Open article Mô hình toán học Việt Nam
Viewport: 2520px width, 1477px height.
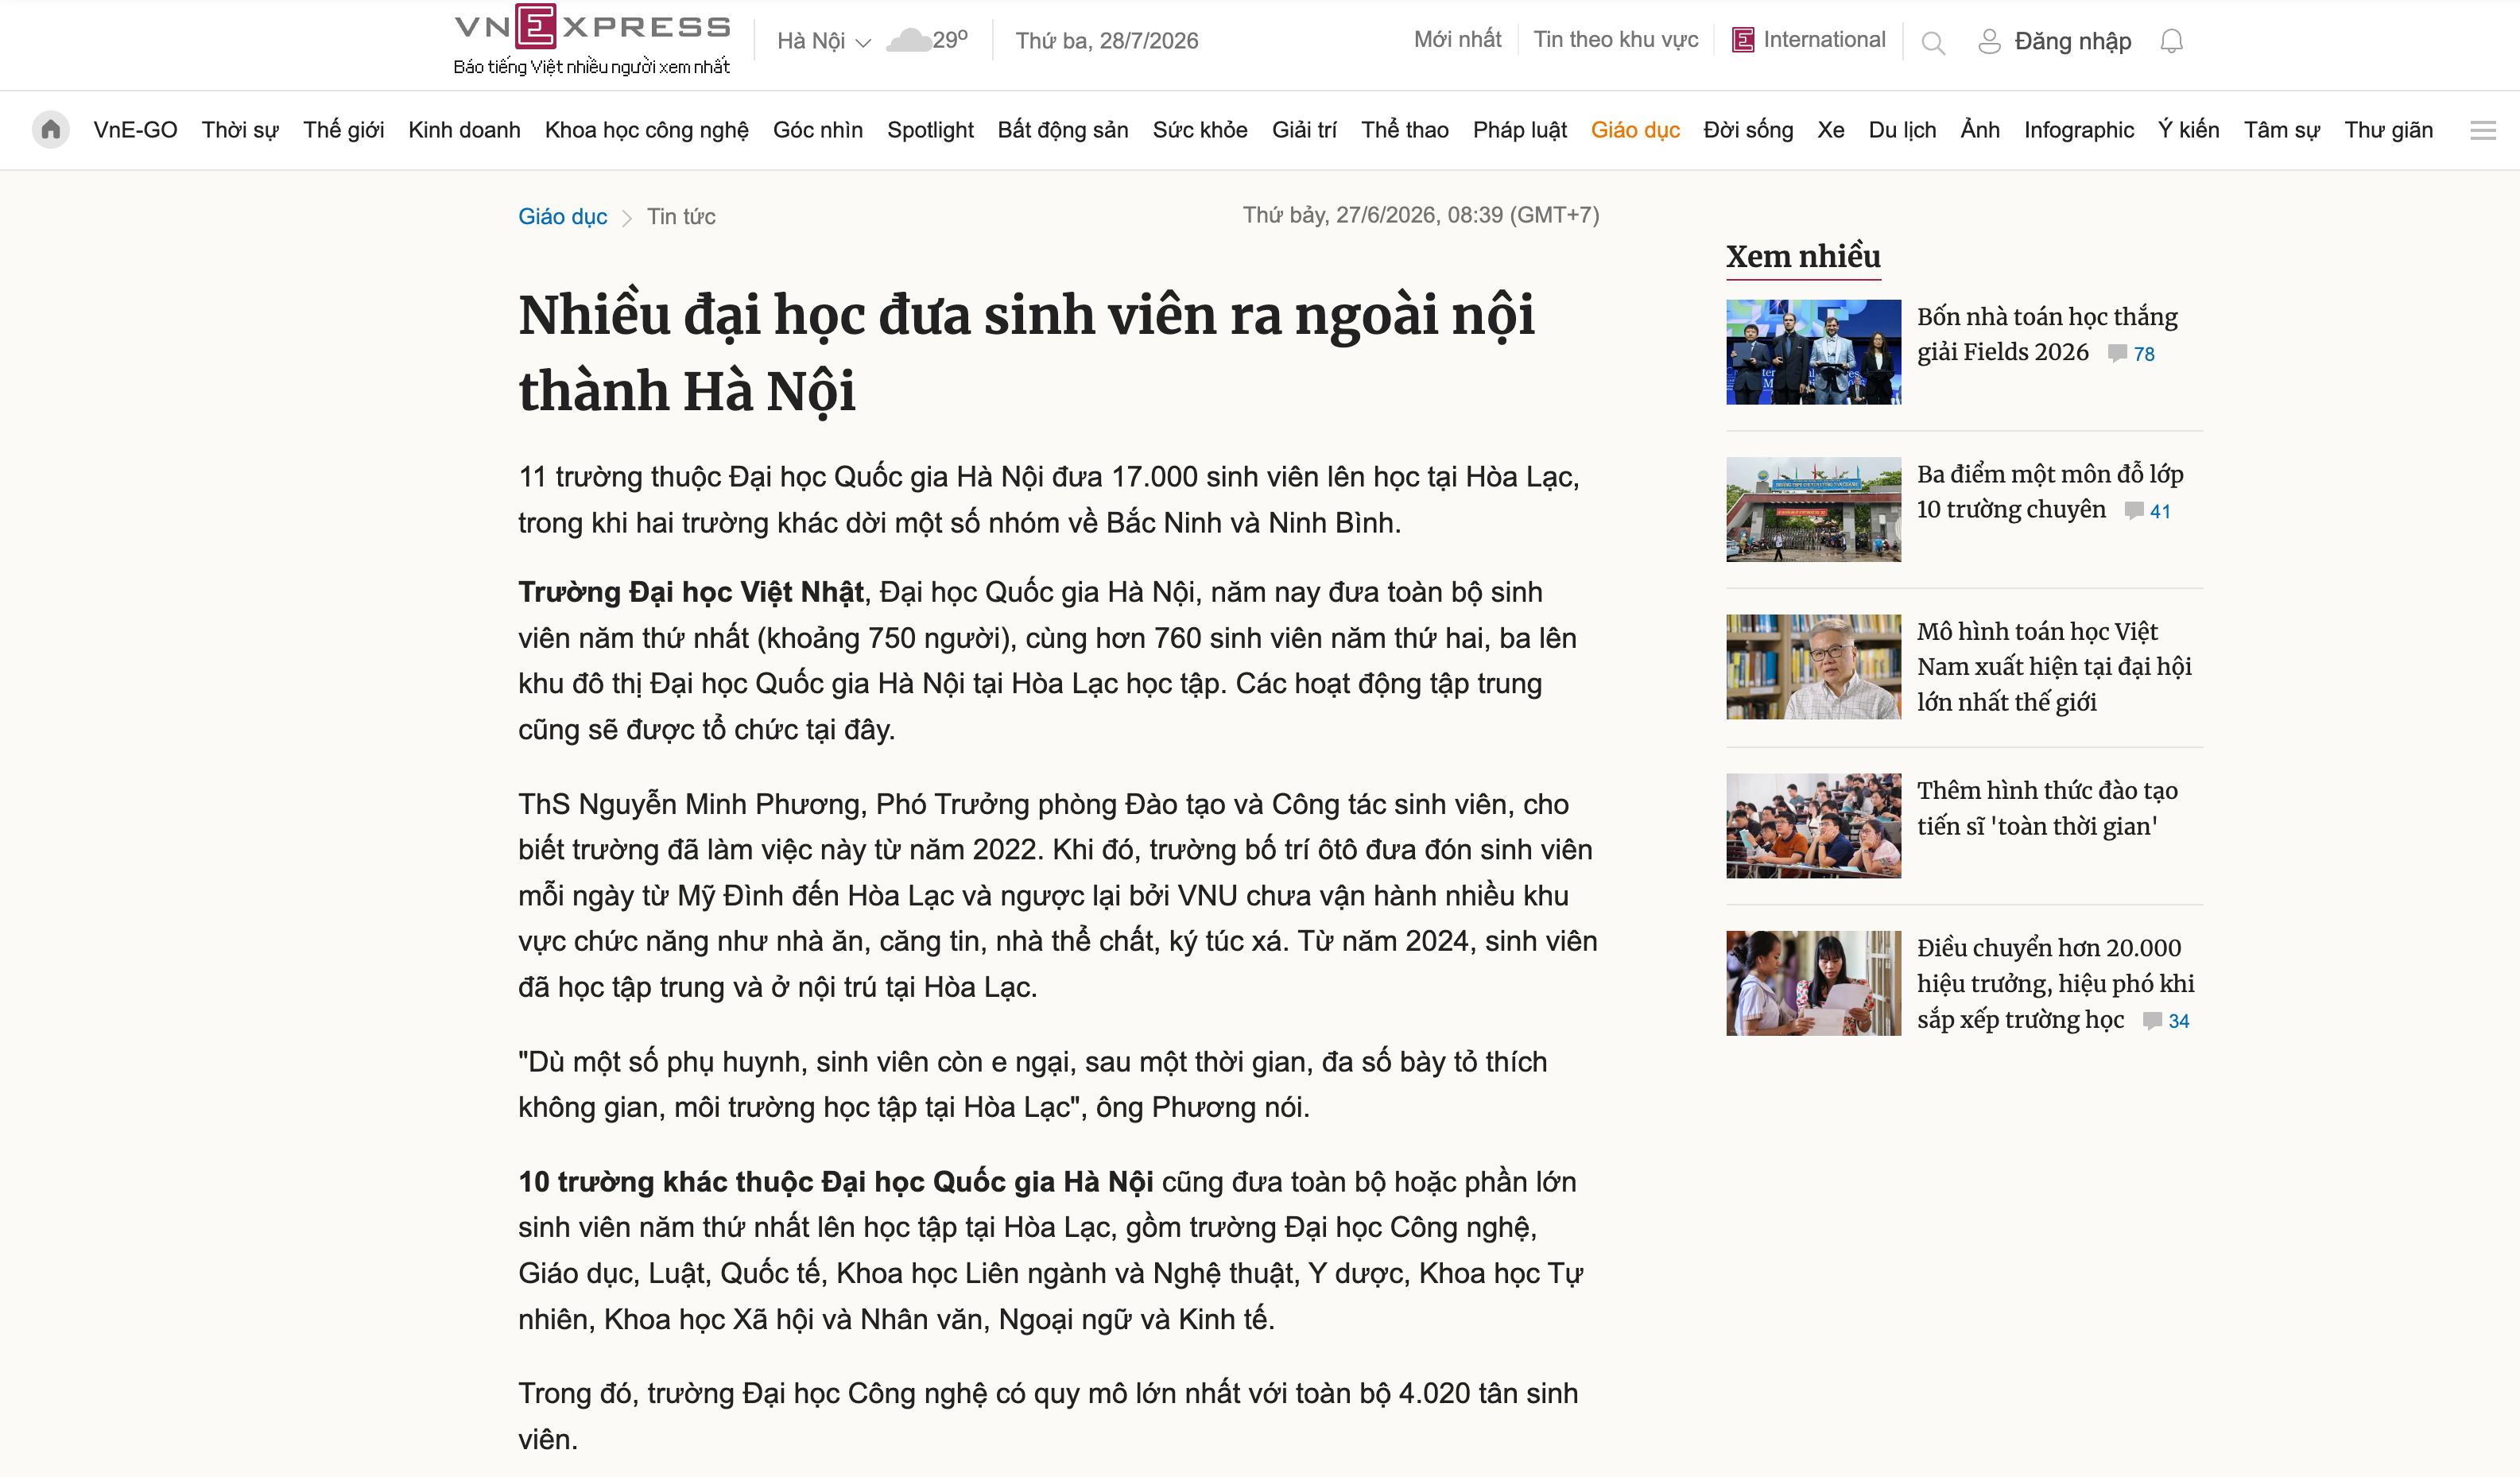[x=2054, y=666]
